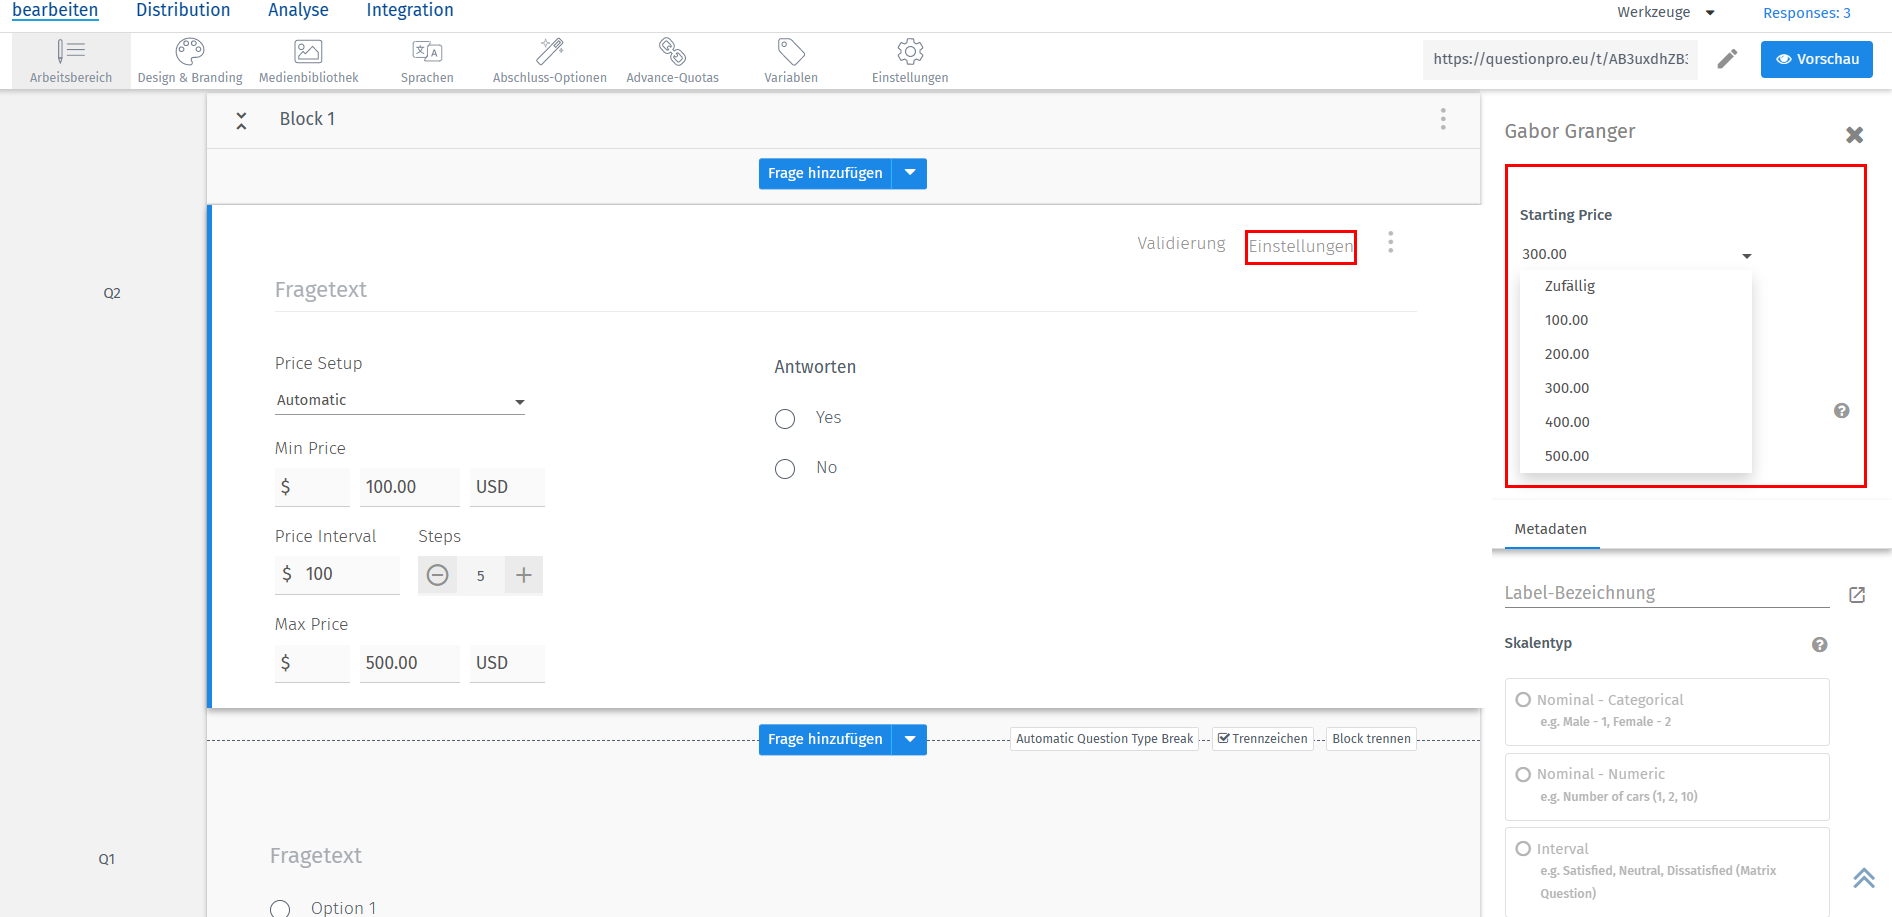Click the help icon next to Skalentyp
Screen dimensions: 1892x917
click(x=1819, y=645)
